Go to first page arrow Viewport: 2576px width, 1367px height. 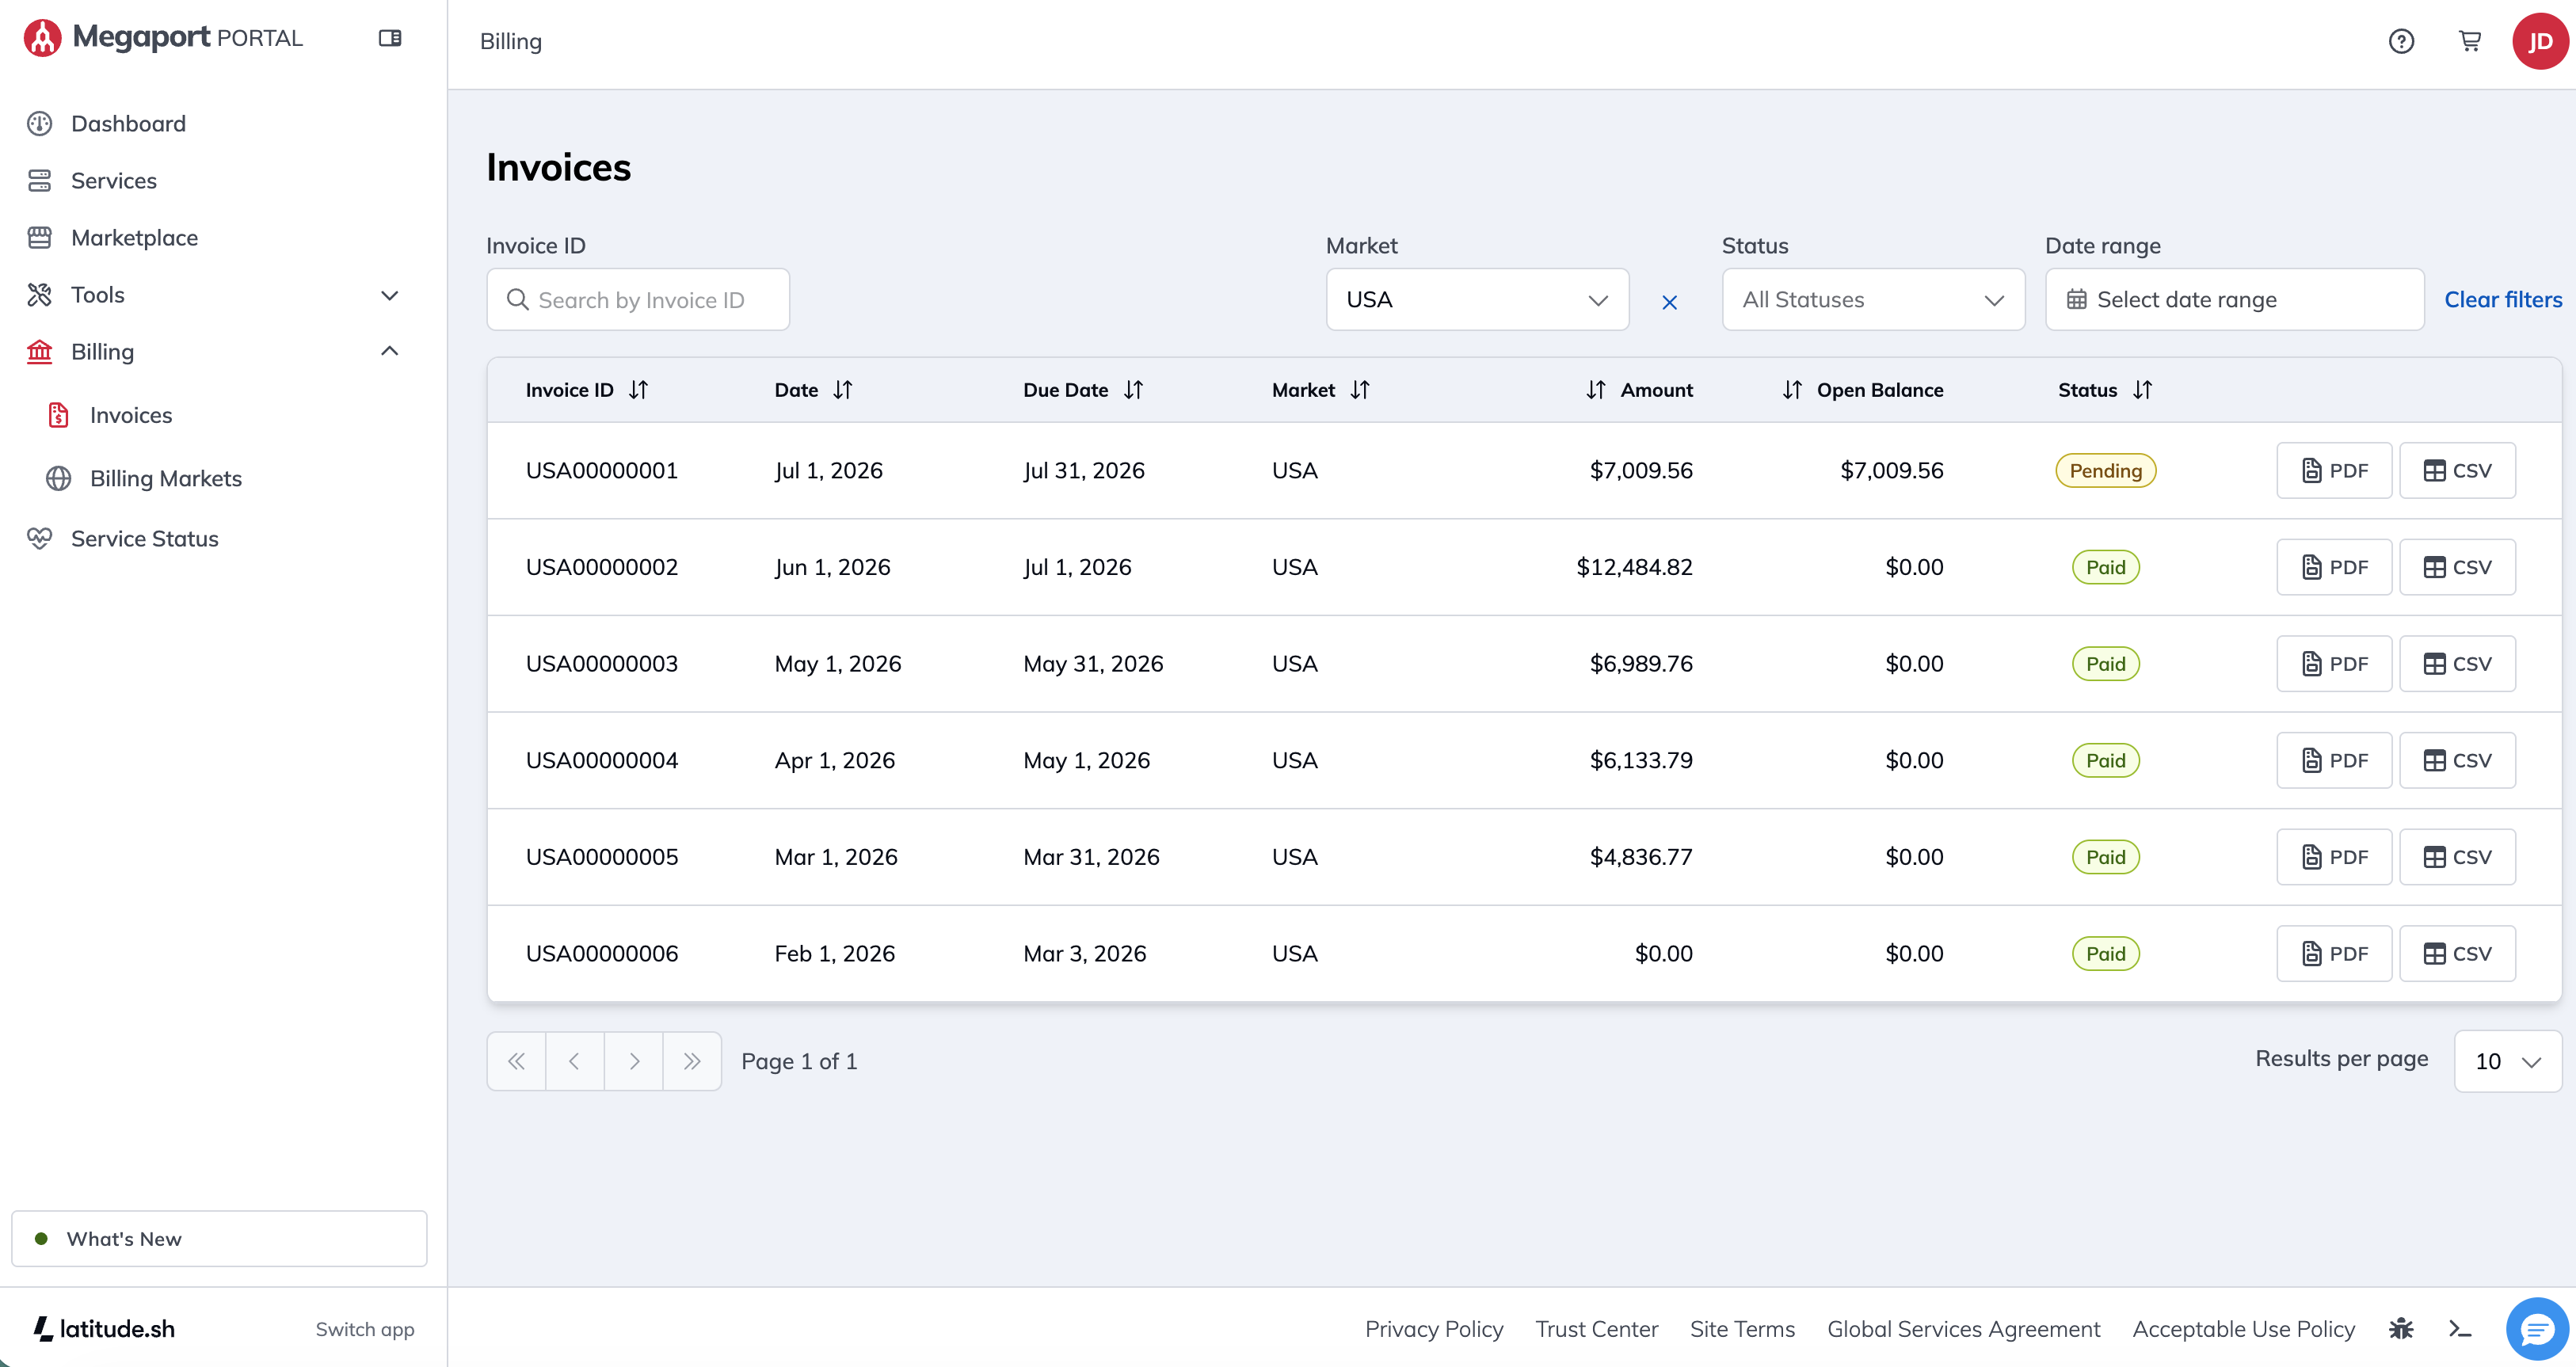[x=516, y=1061]
